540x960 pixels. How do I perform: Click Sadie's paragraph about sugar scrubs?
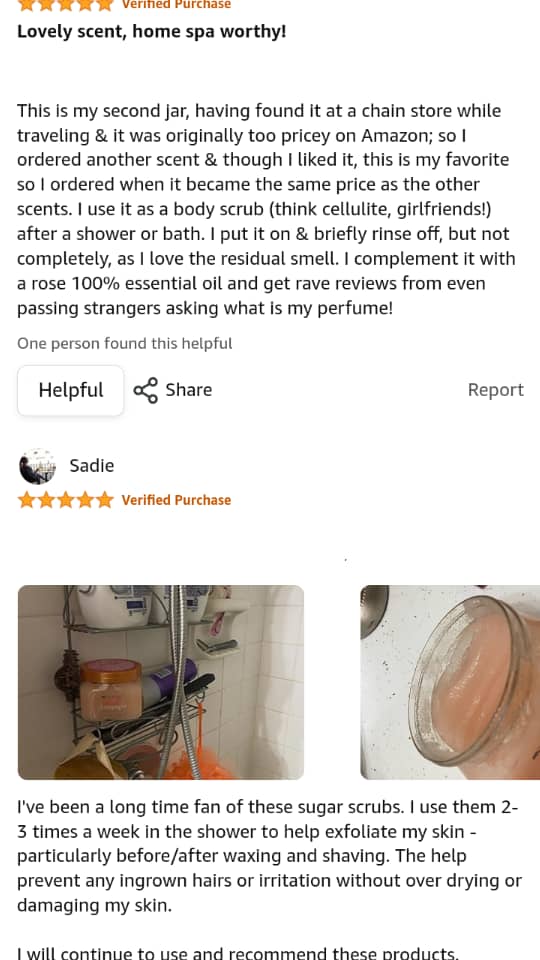point(269,856)
